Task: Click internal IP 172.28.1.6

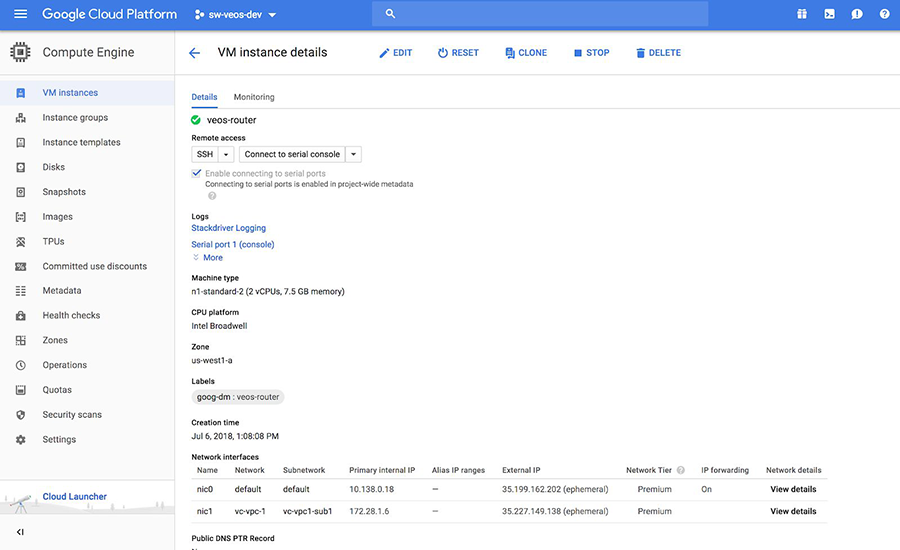Action: (x=369, y=511)
